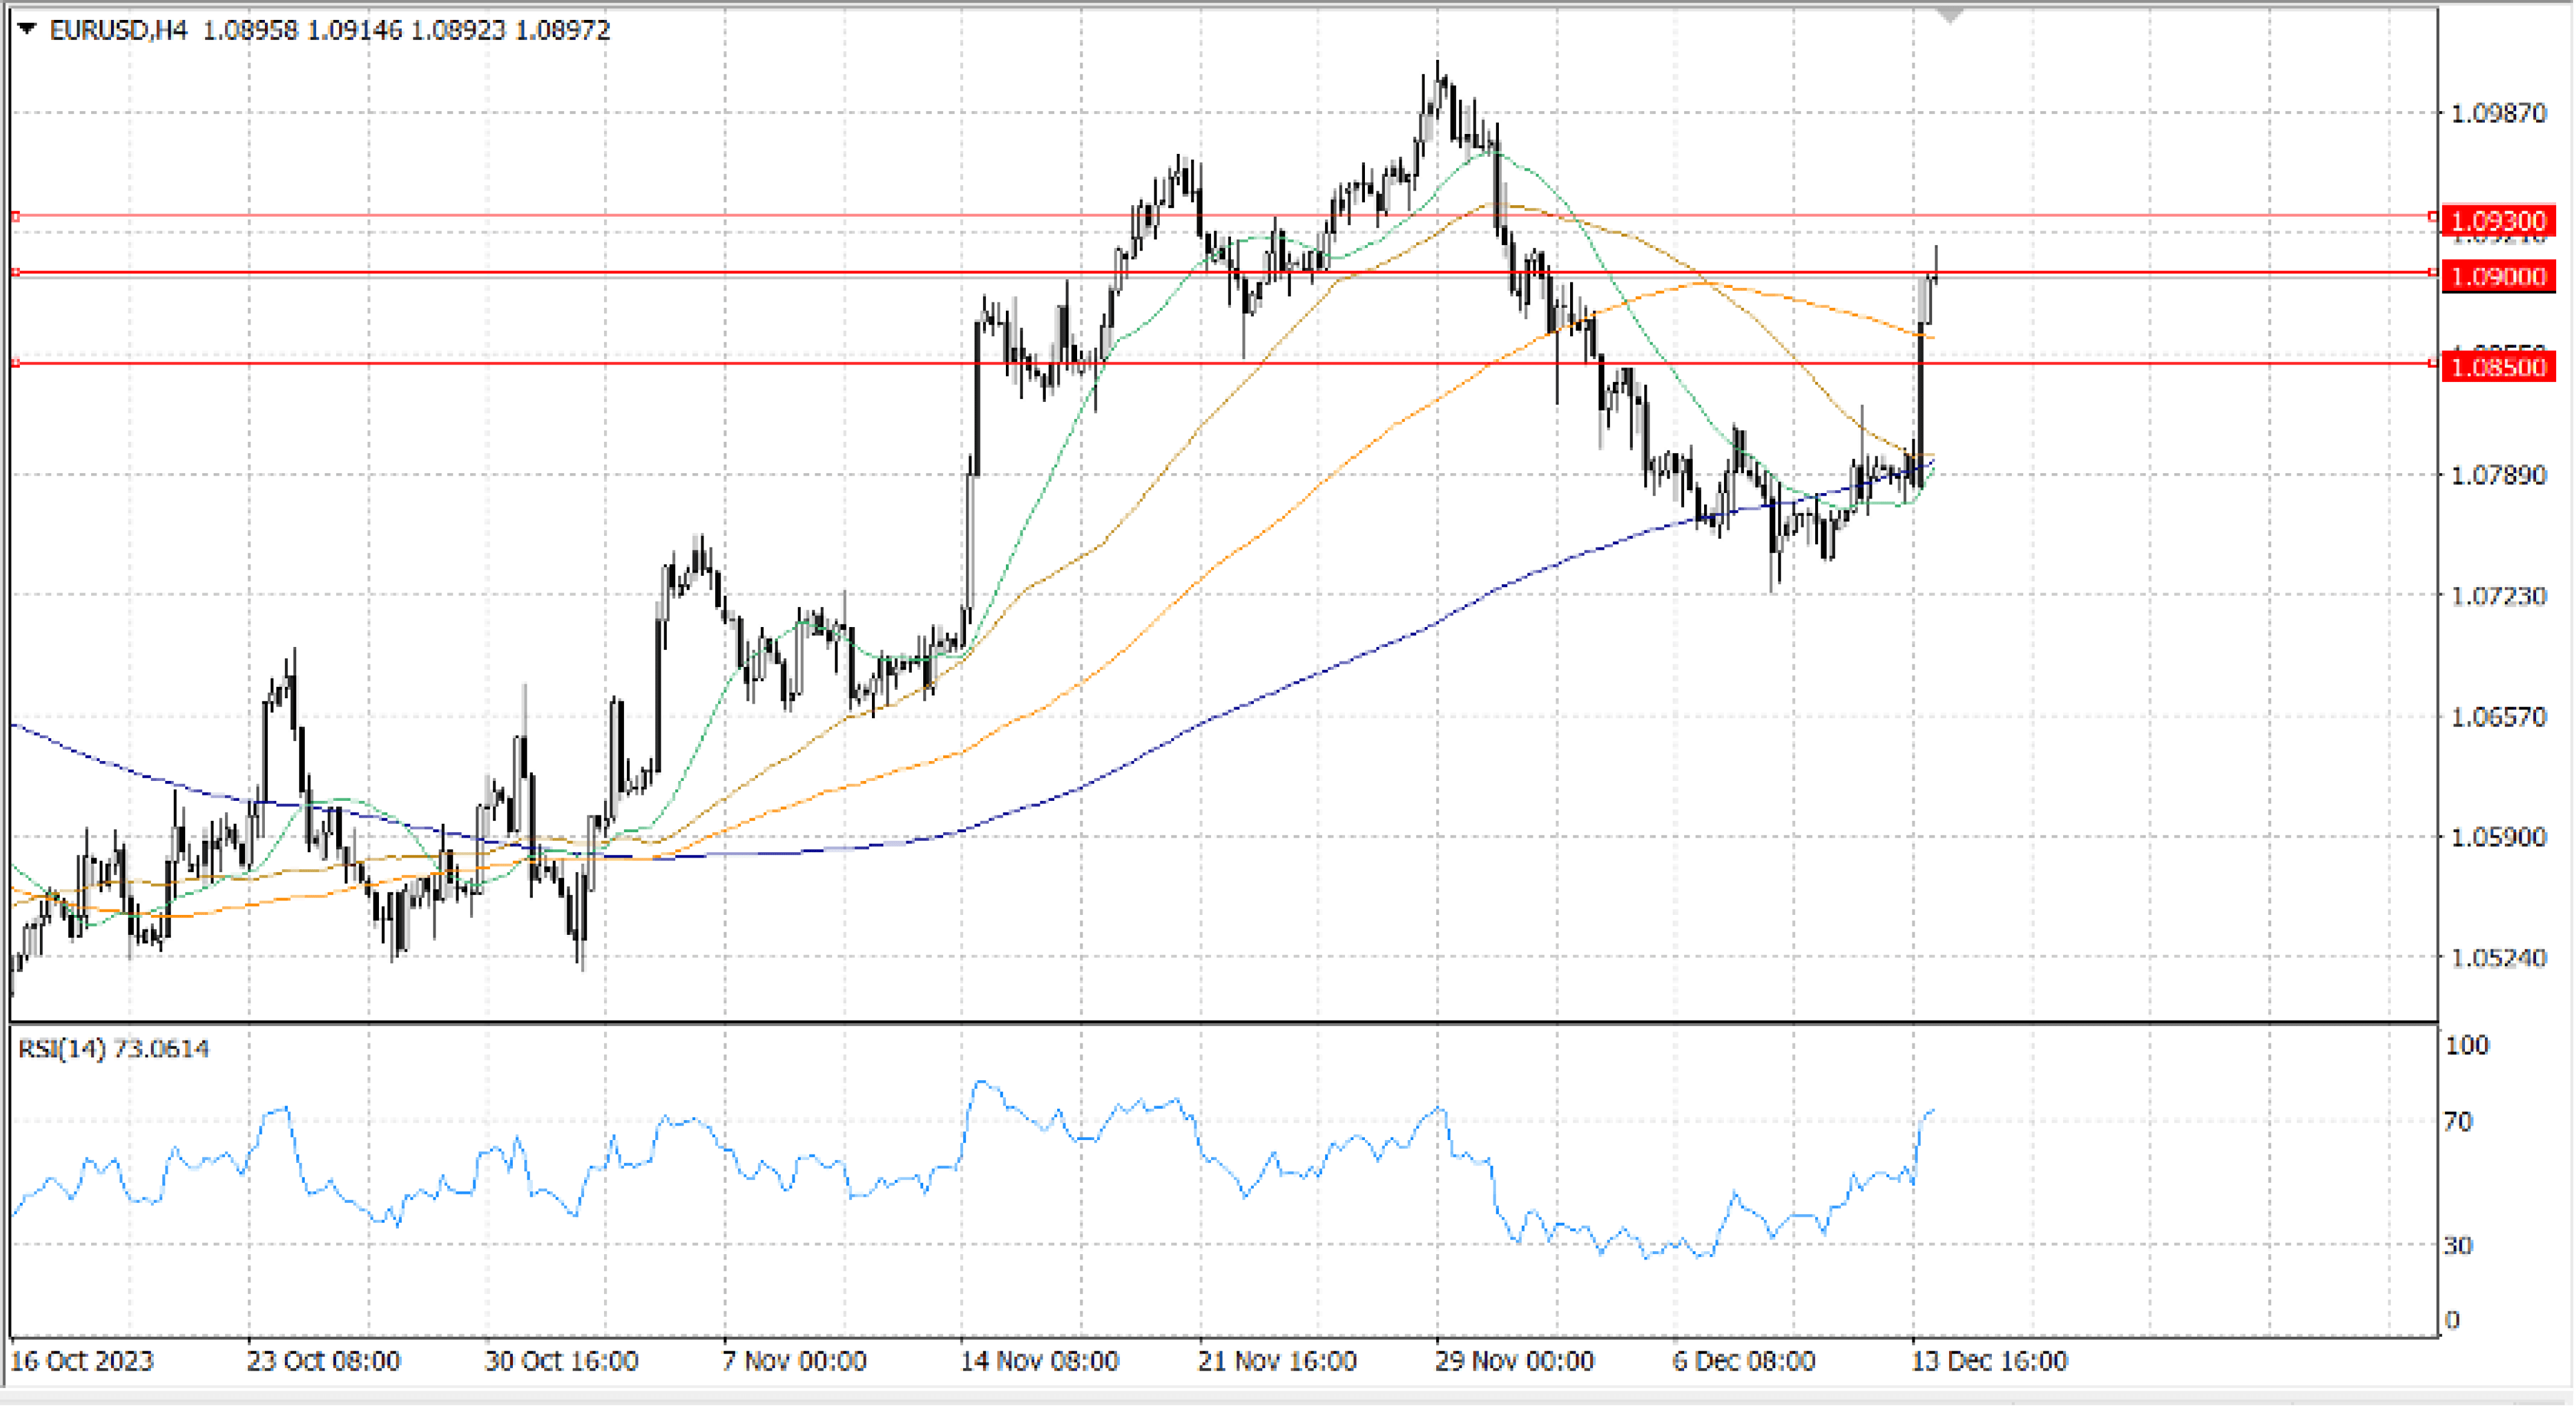Image resolution: width=2576 pixels, height=1408 pixels.
Task: Click RSI scale level 30 label
Action: 2457,1245
